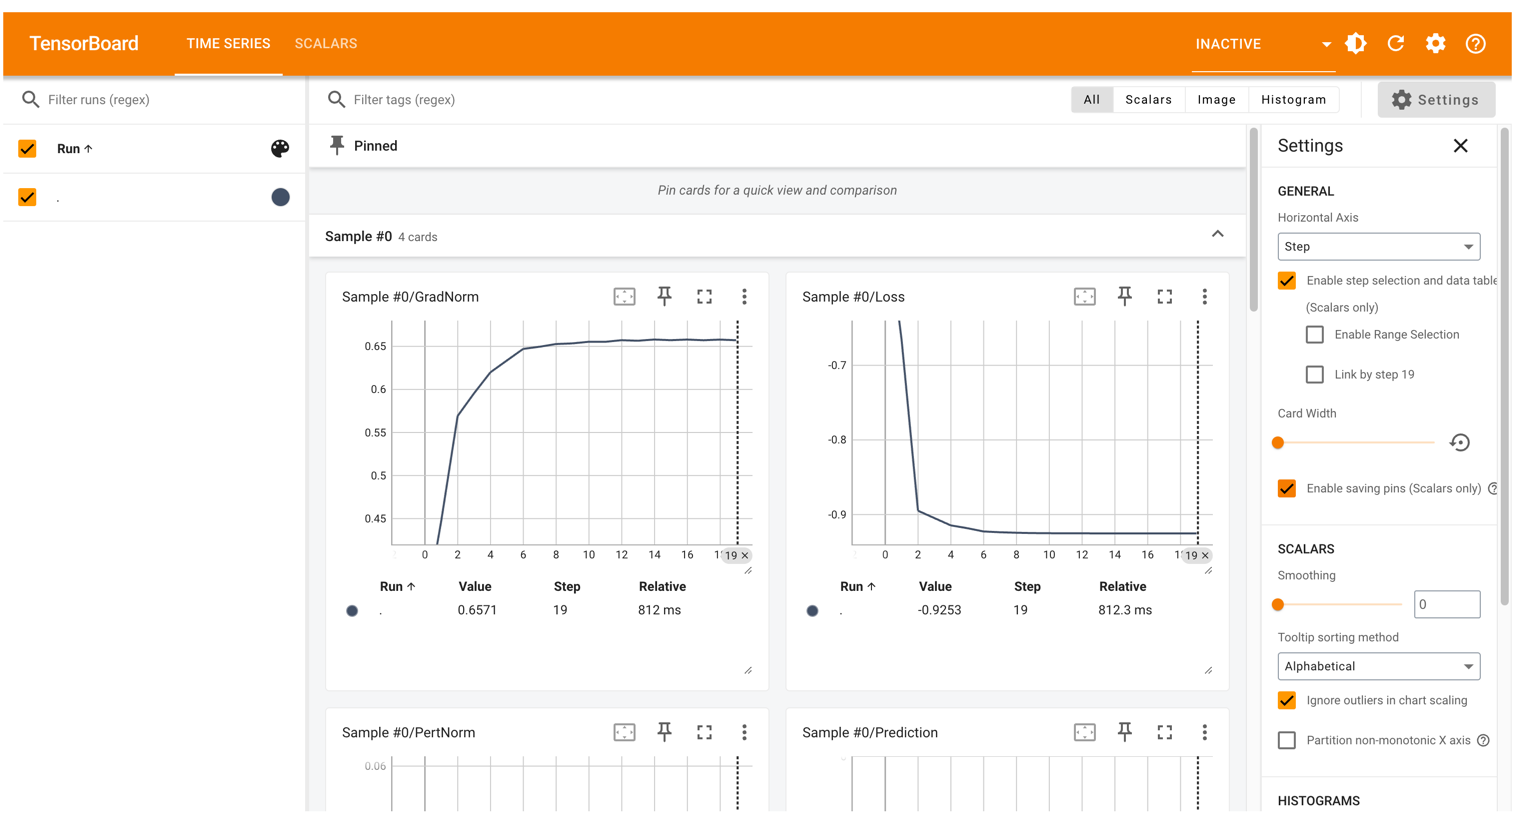Close the Settings panel
1516x834 pixels.
click(1461, 146)
